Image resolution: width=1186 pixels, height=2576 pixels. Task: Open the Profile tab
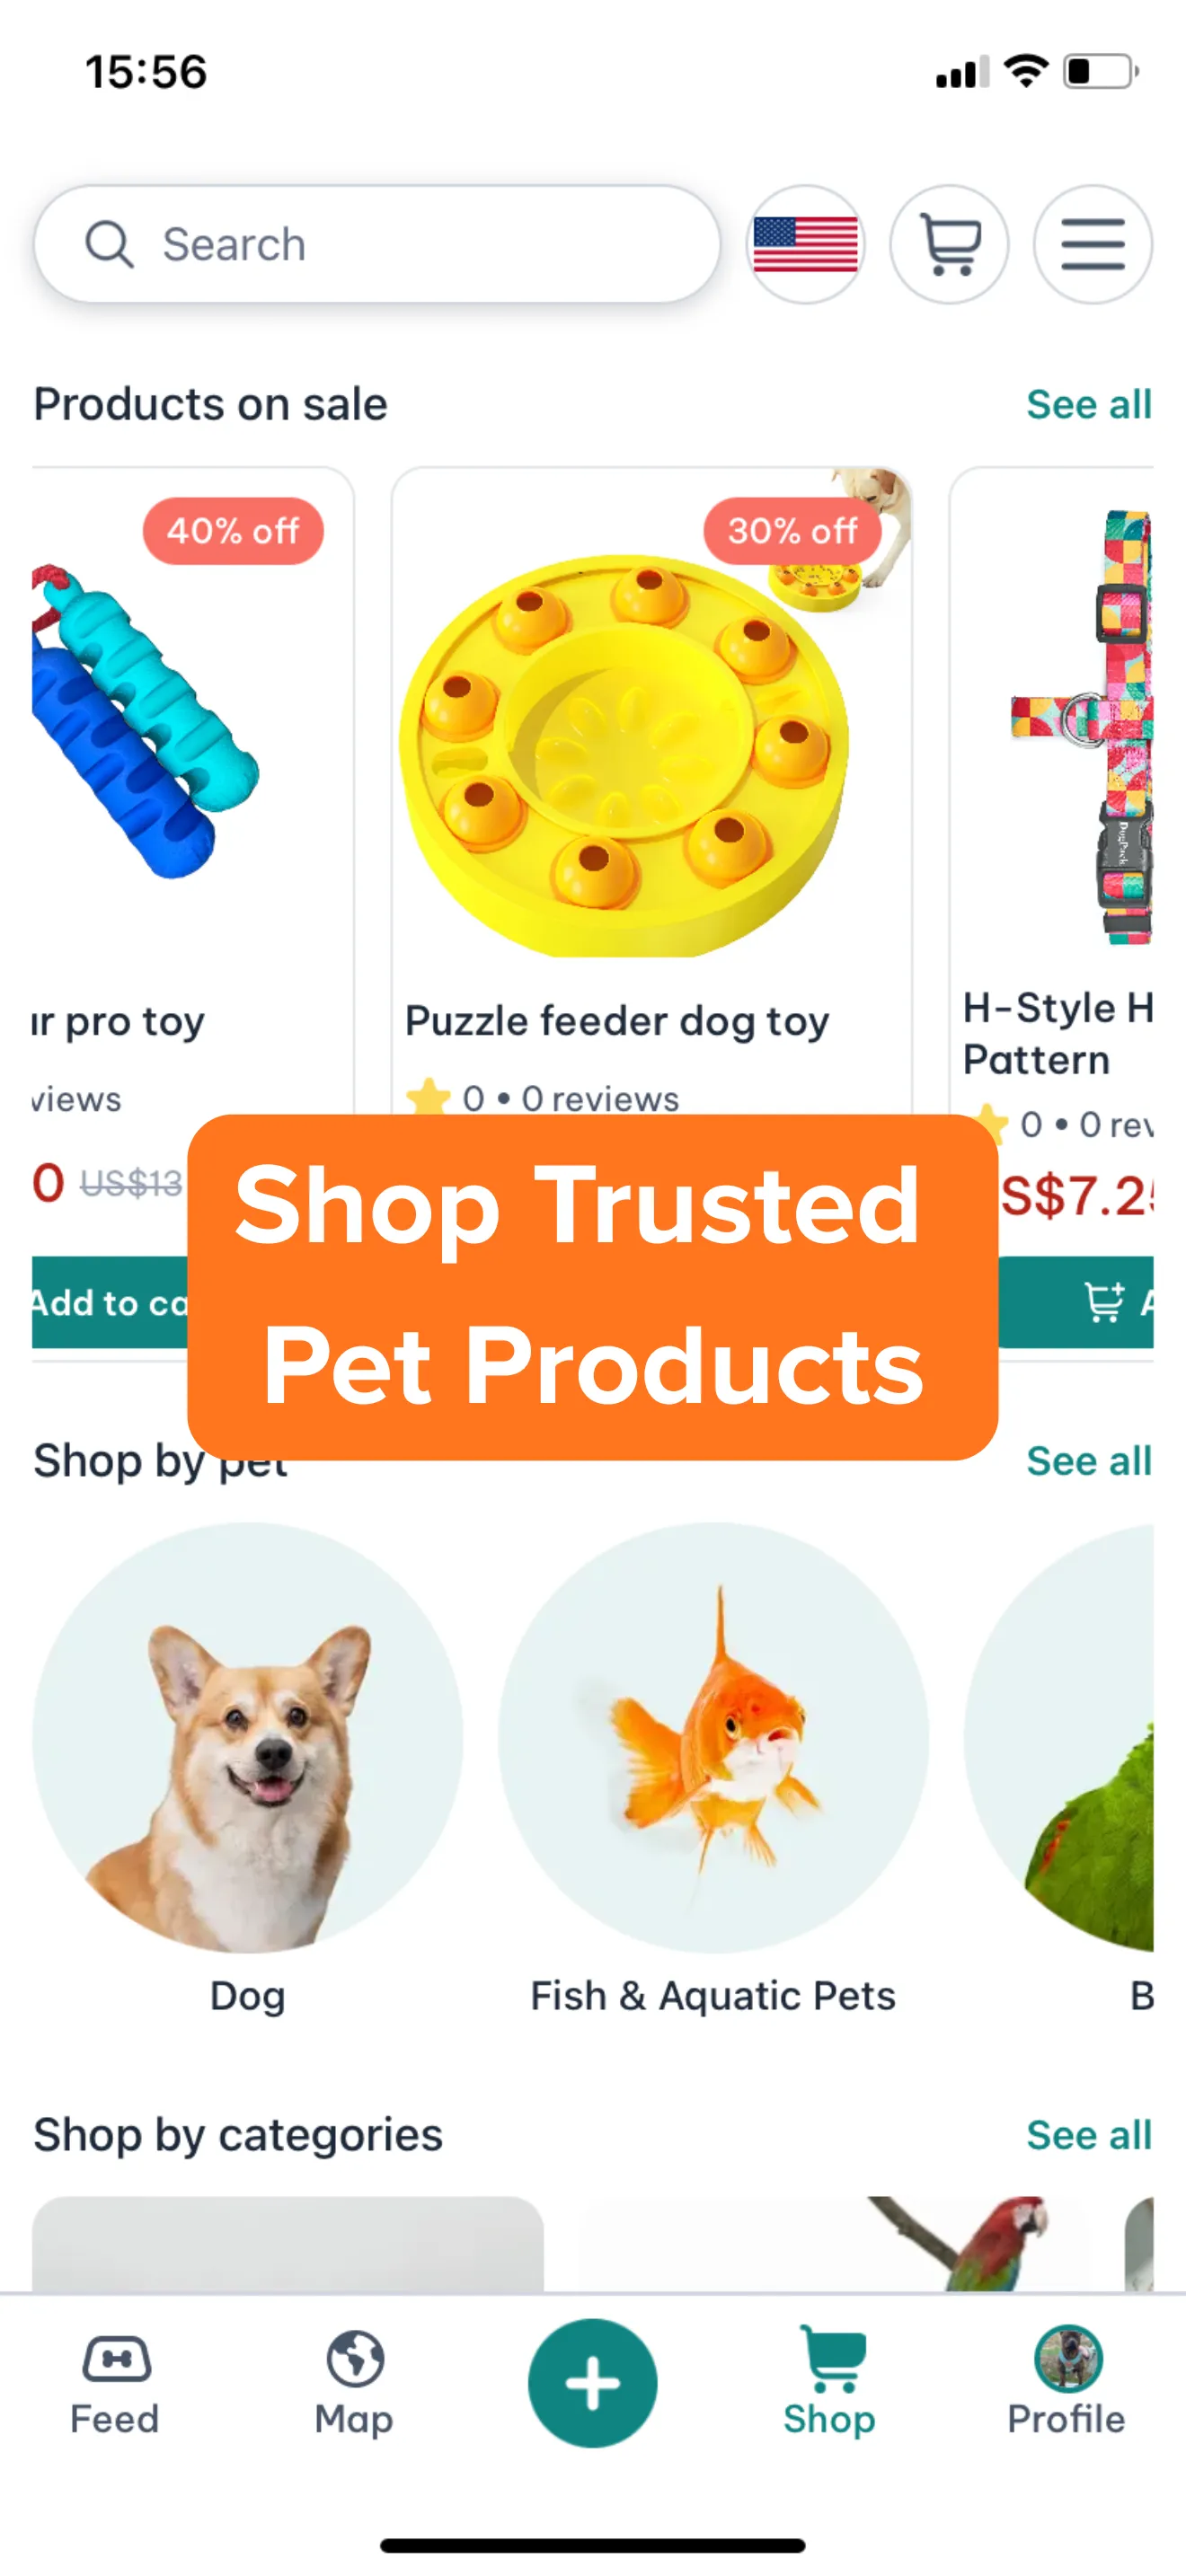point(1066,2384)
